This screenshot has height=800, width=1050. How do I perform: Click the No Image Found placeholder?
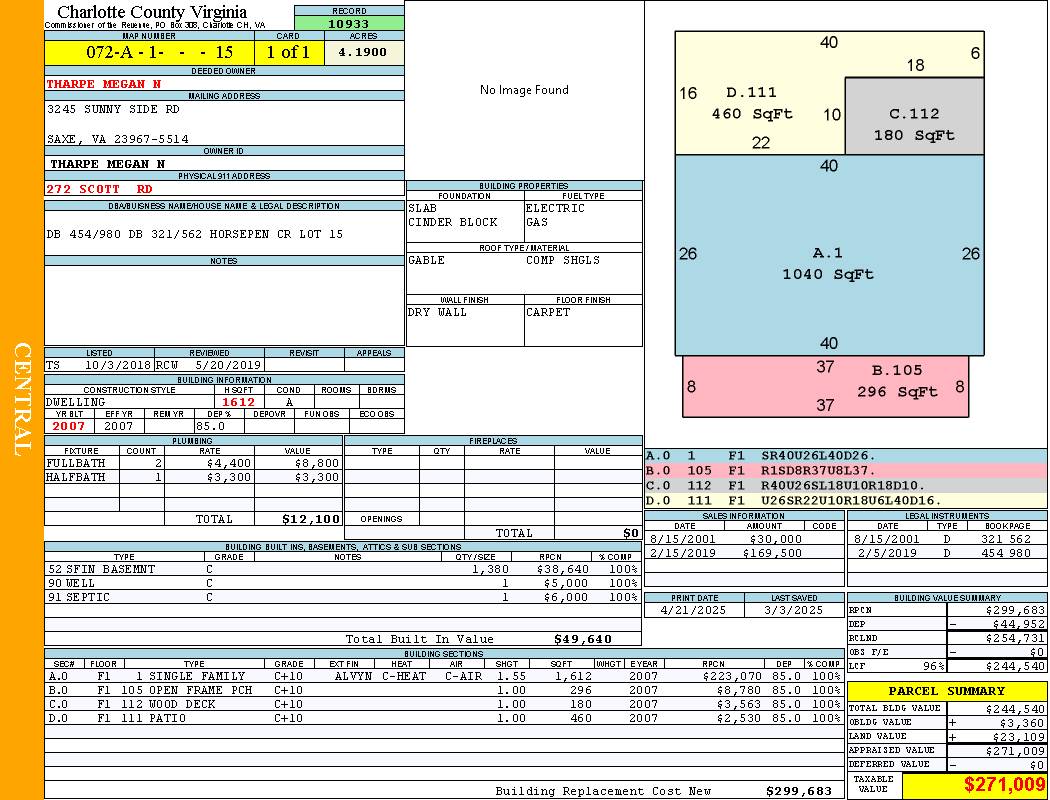pyautogui.click(x=524, y=90)
